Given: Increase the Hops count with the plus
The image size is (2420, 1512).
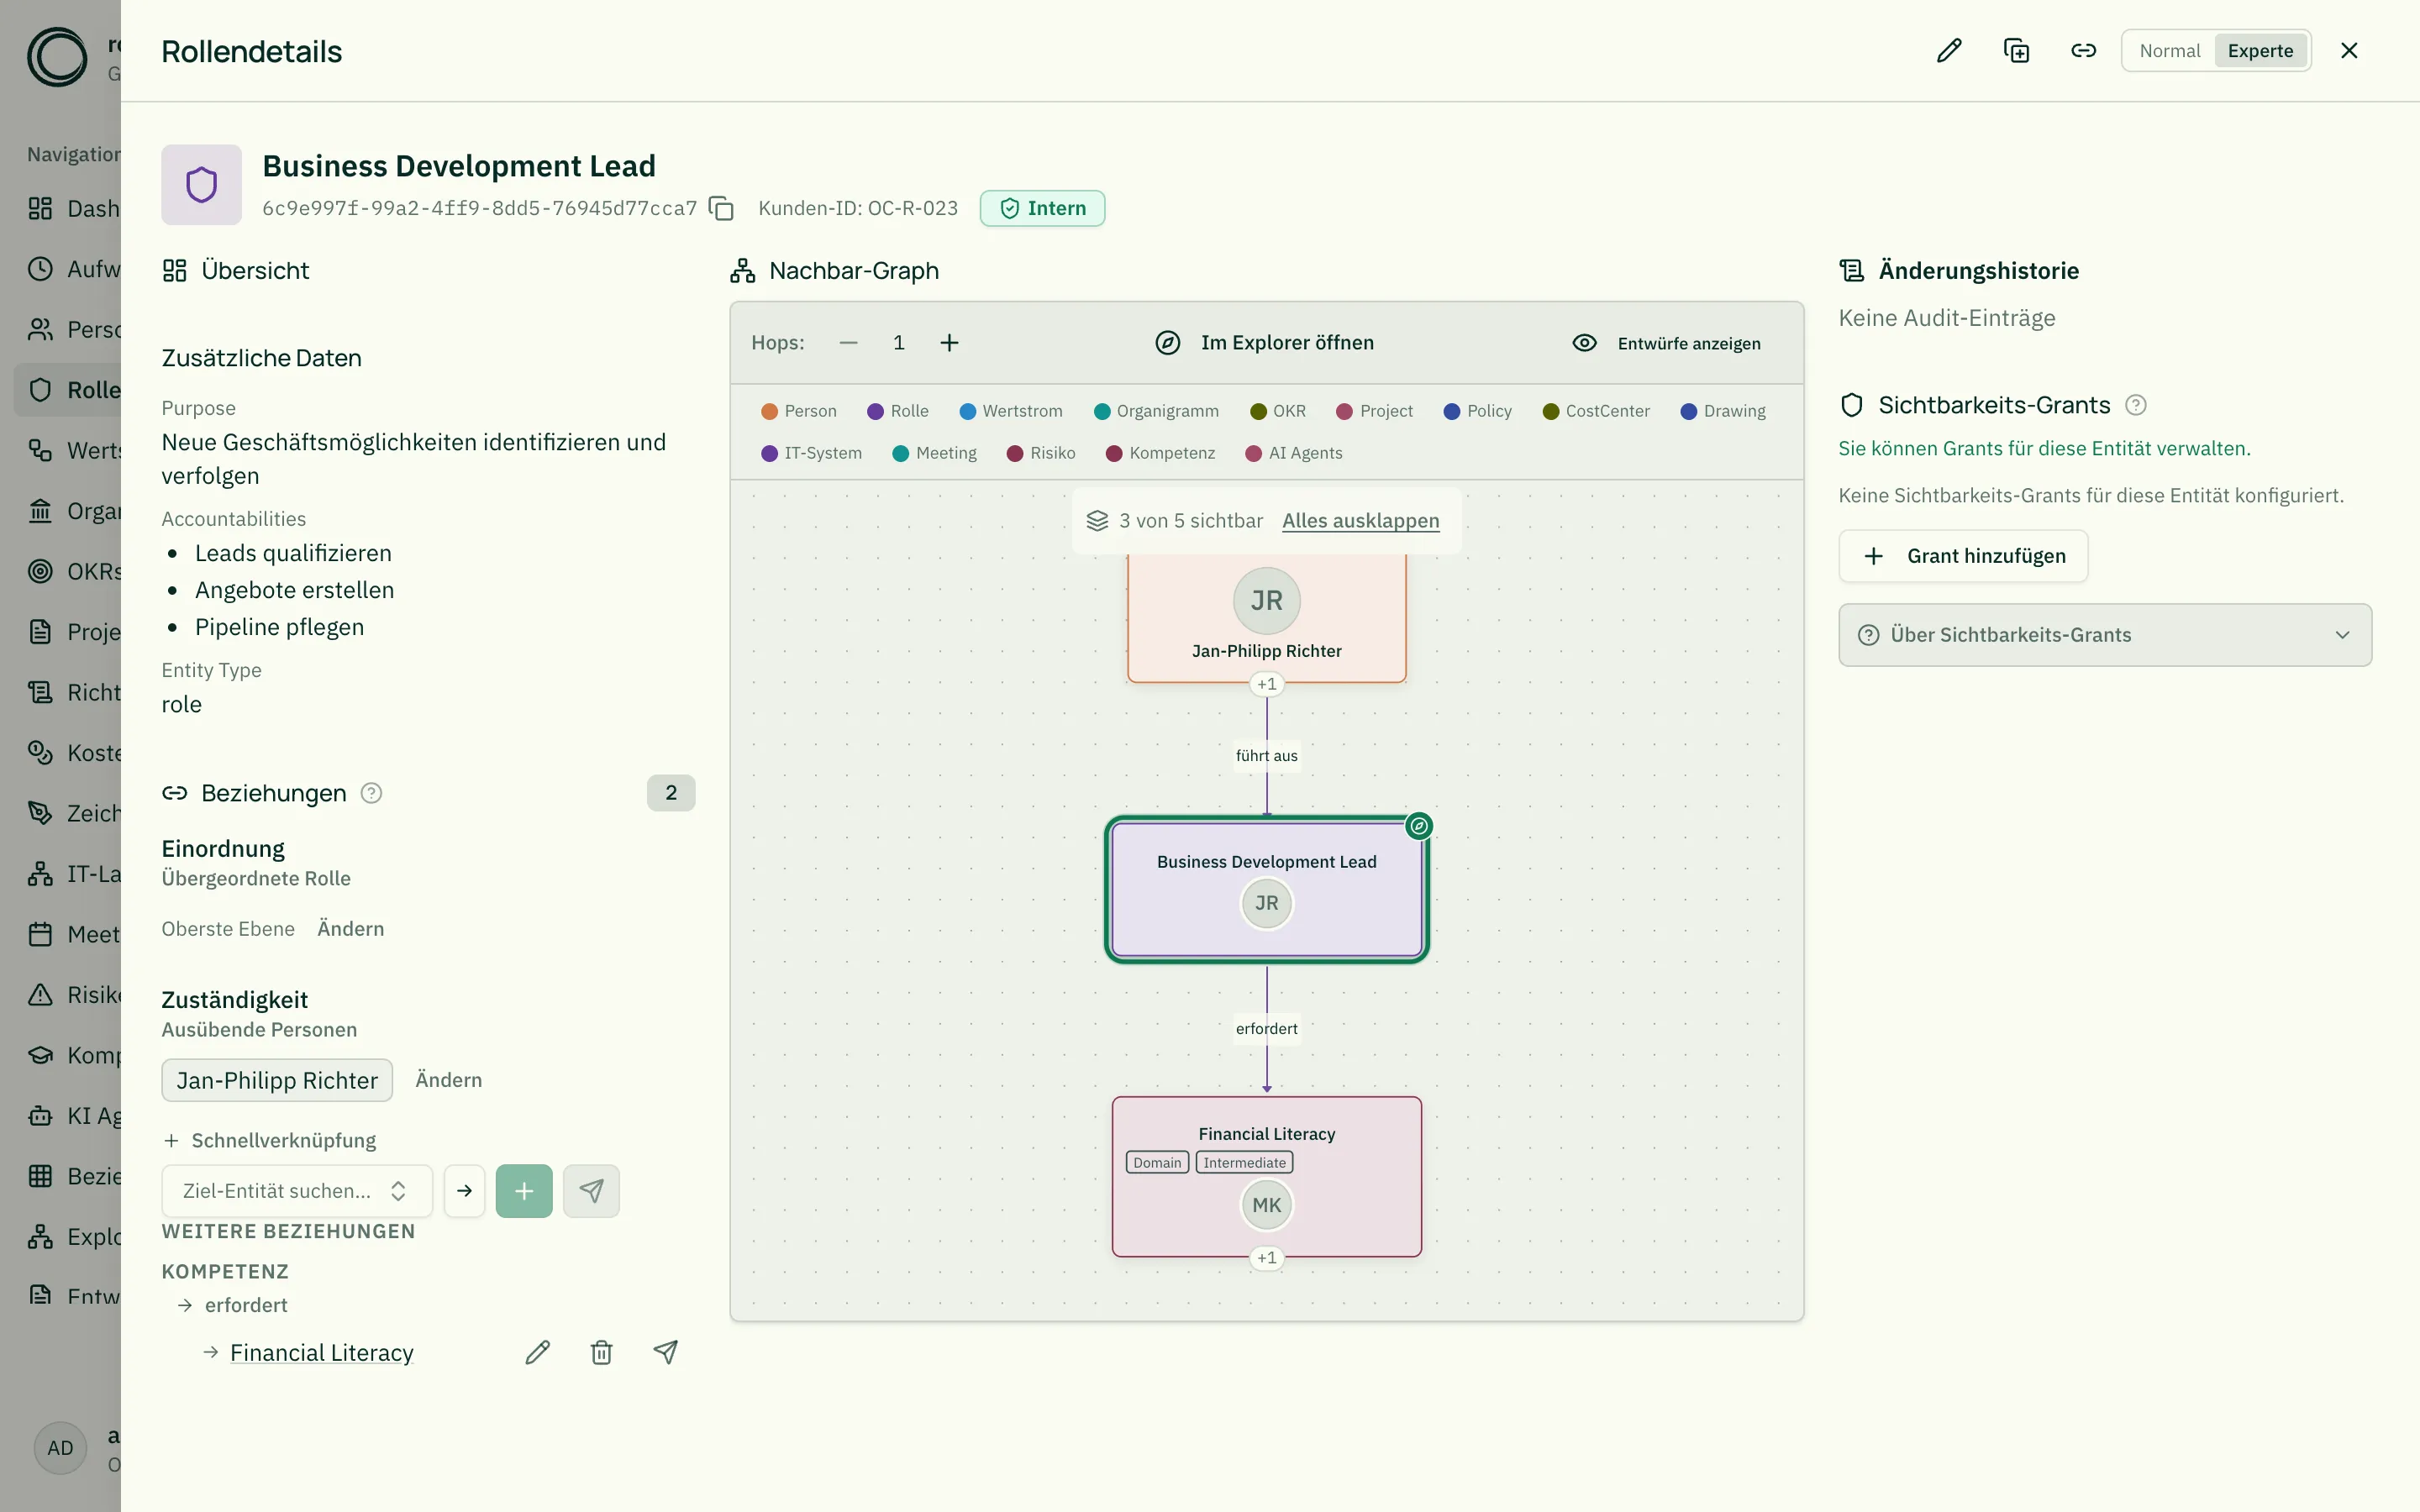Looking at the screenshot, I should 949,343.
